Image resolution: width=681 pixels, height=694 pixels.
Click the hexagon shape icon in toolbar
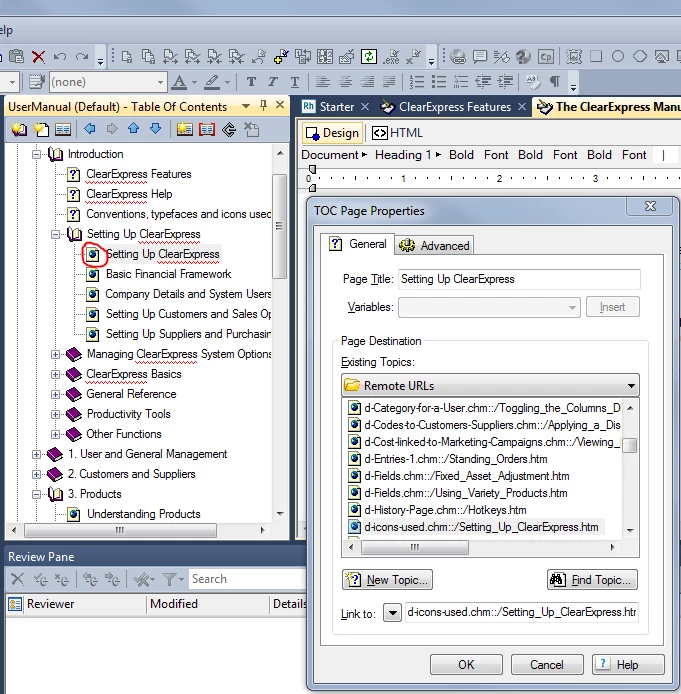(x=640, y=56)
